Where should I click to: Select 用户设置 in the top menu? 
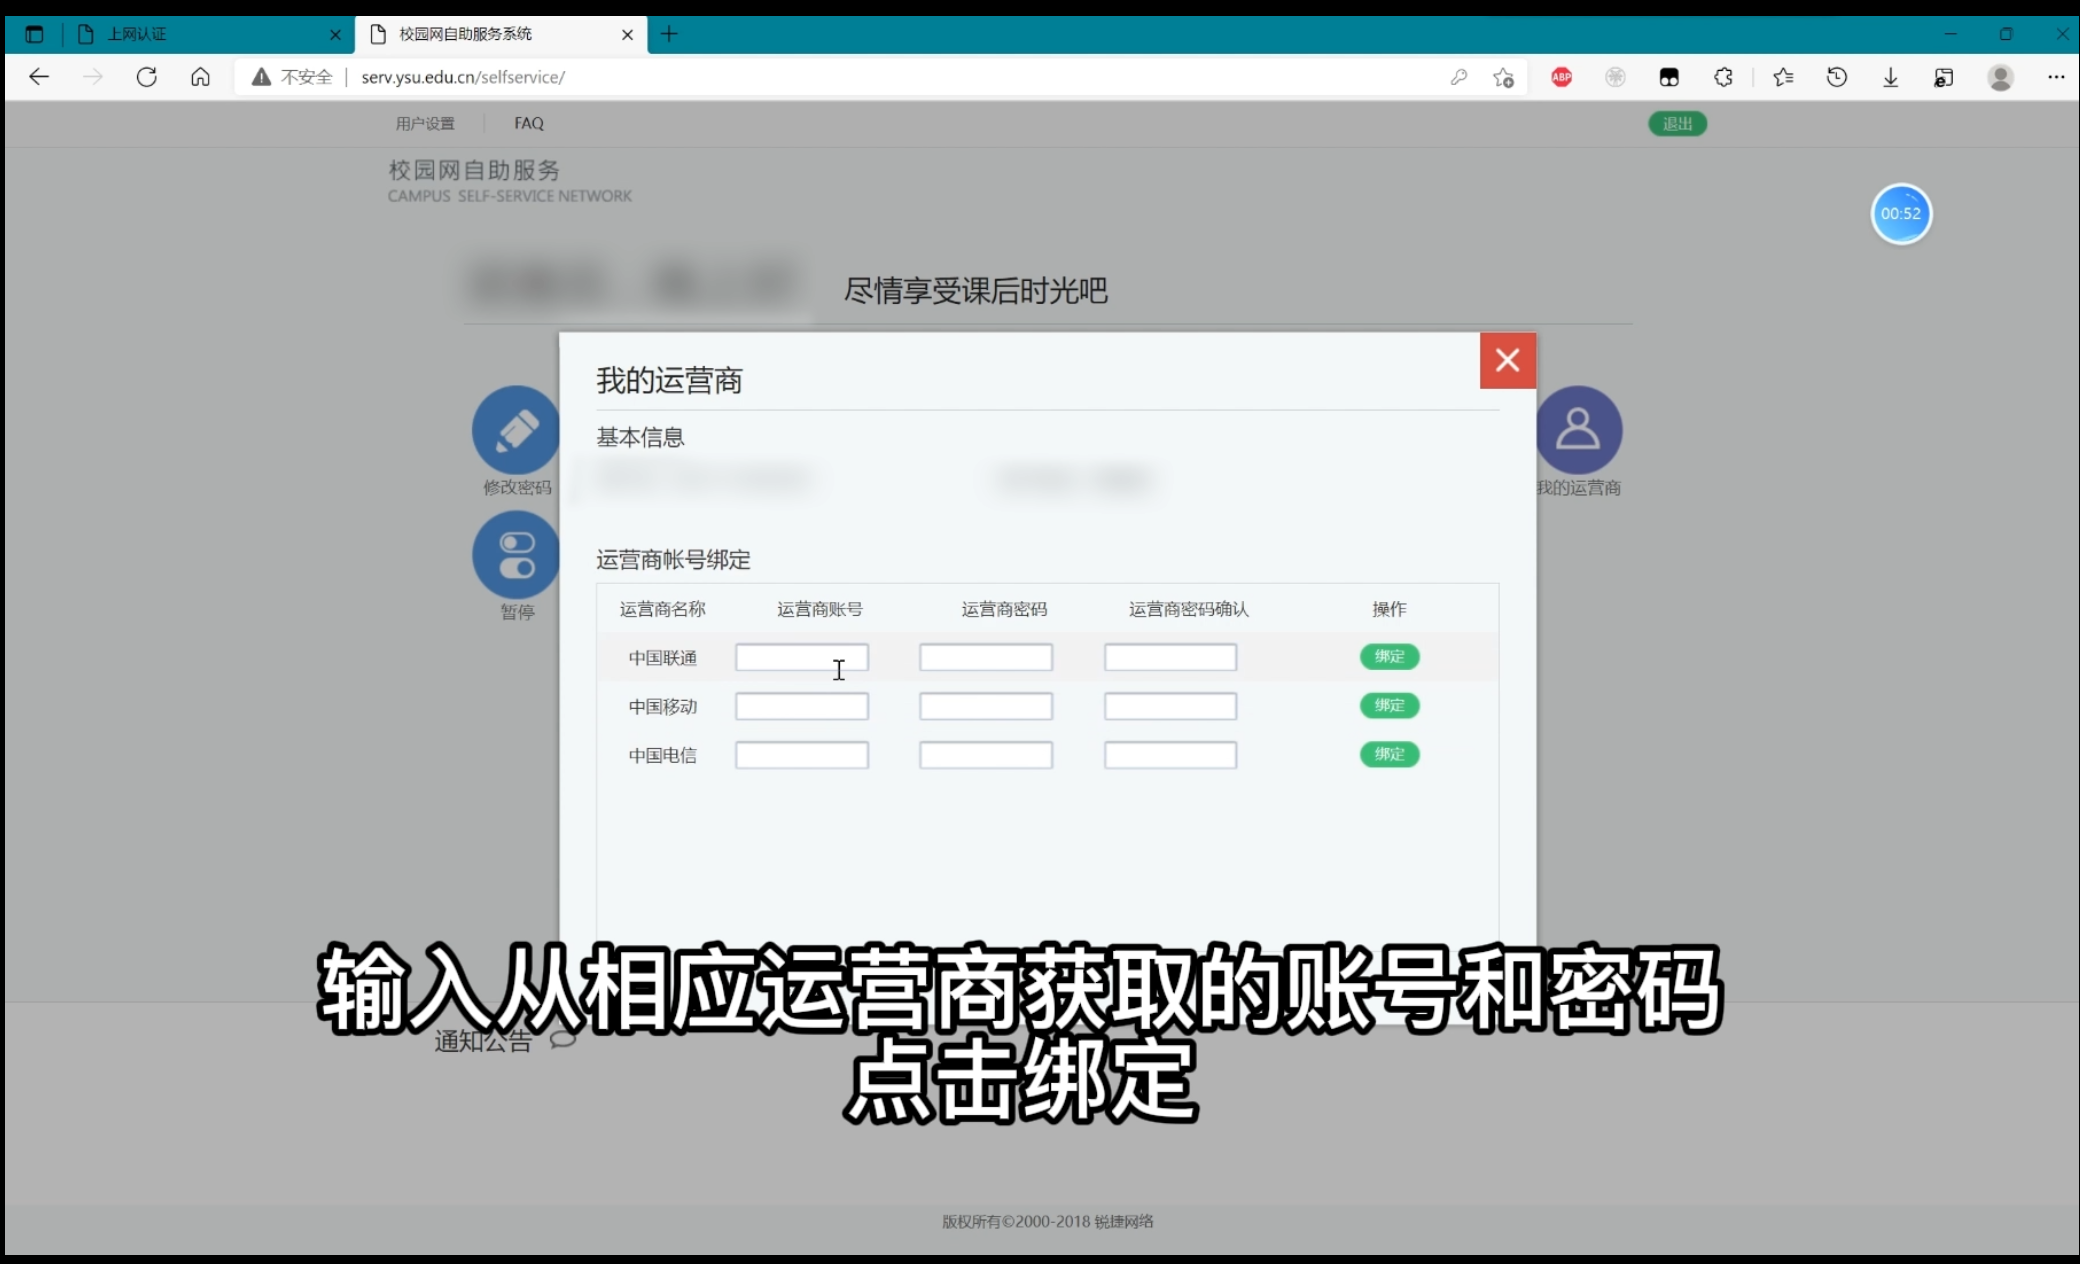tap(424, 123)
